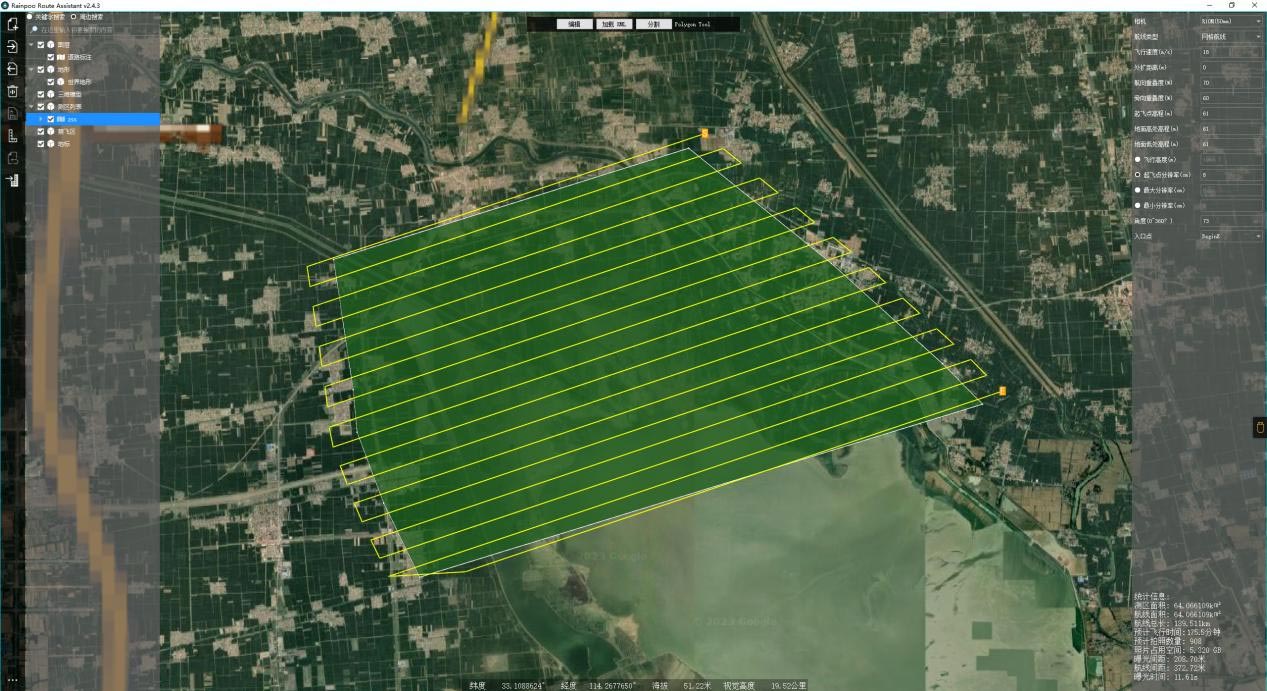The image size is (1267, 691).
Task: Click the 航向重叠度(%) value field
Action: point(1231,83)
